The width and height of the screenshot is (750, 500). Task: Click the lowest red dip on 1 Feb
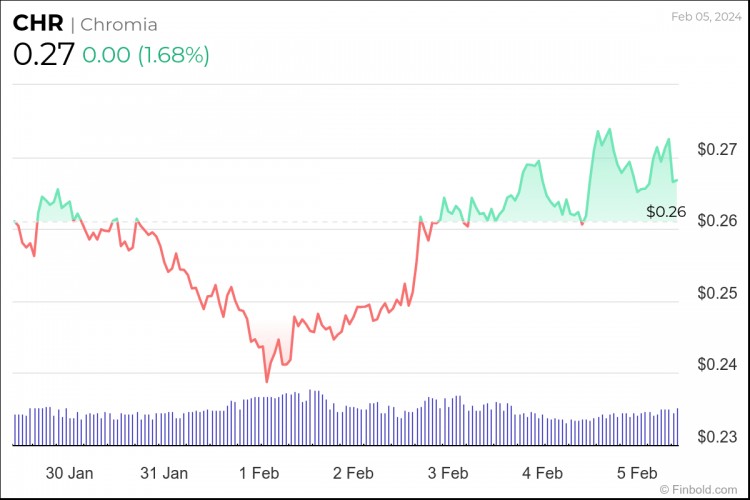click(x=266, y=381)
